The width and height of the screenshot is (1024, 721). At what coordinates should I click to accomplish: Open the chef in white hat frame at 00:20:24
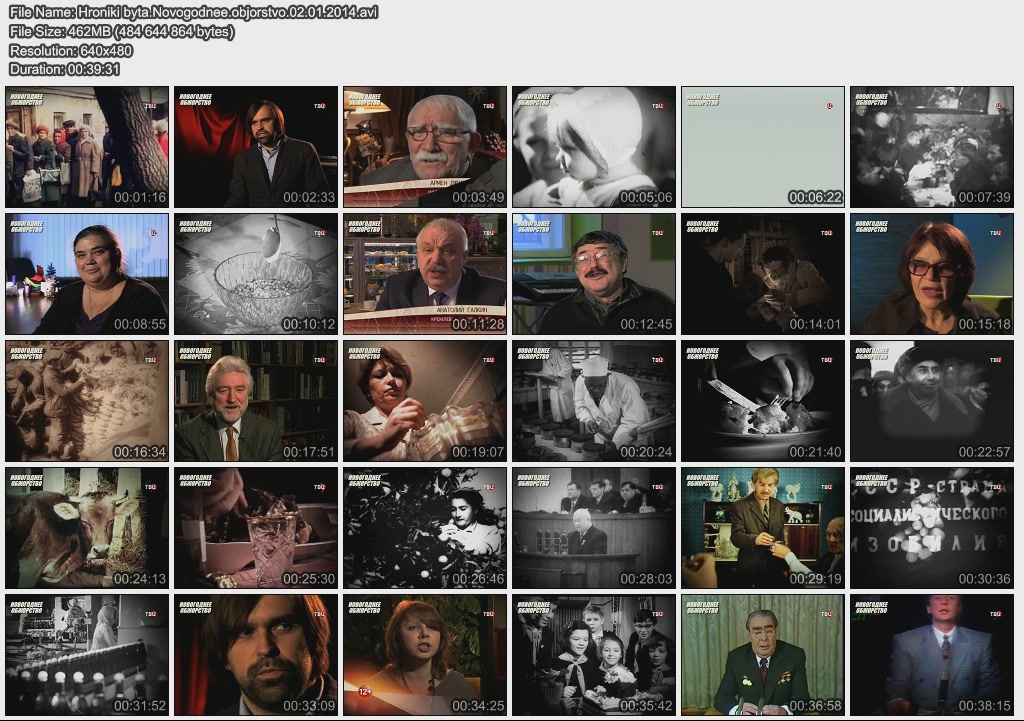(594, 401)
